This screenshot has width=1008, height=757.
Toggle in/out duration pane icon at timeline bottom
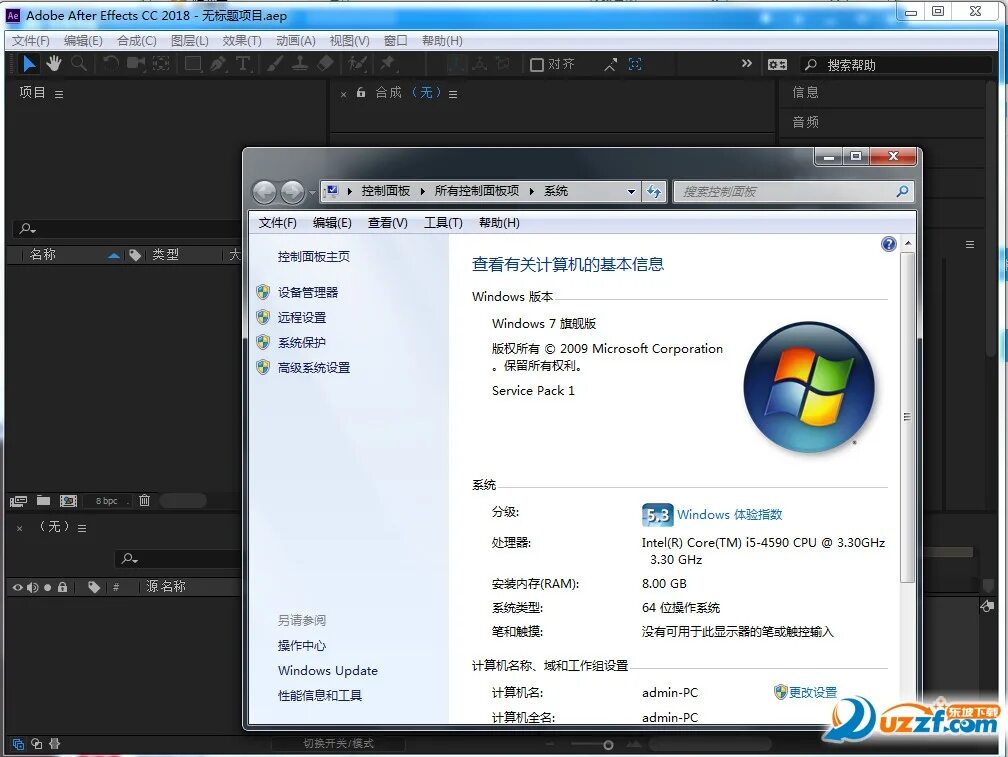point(55,744)
